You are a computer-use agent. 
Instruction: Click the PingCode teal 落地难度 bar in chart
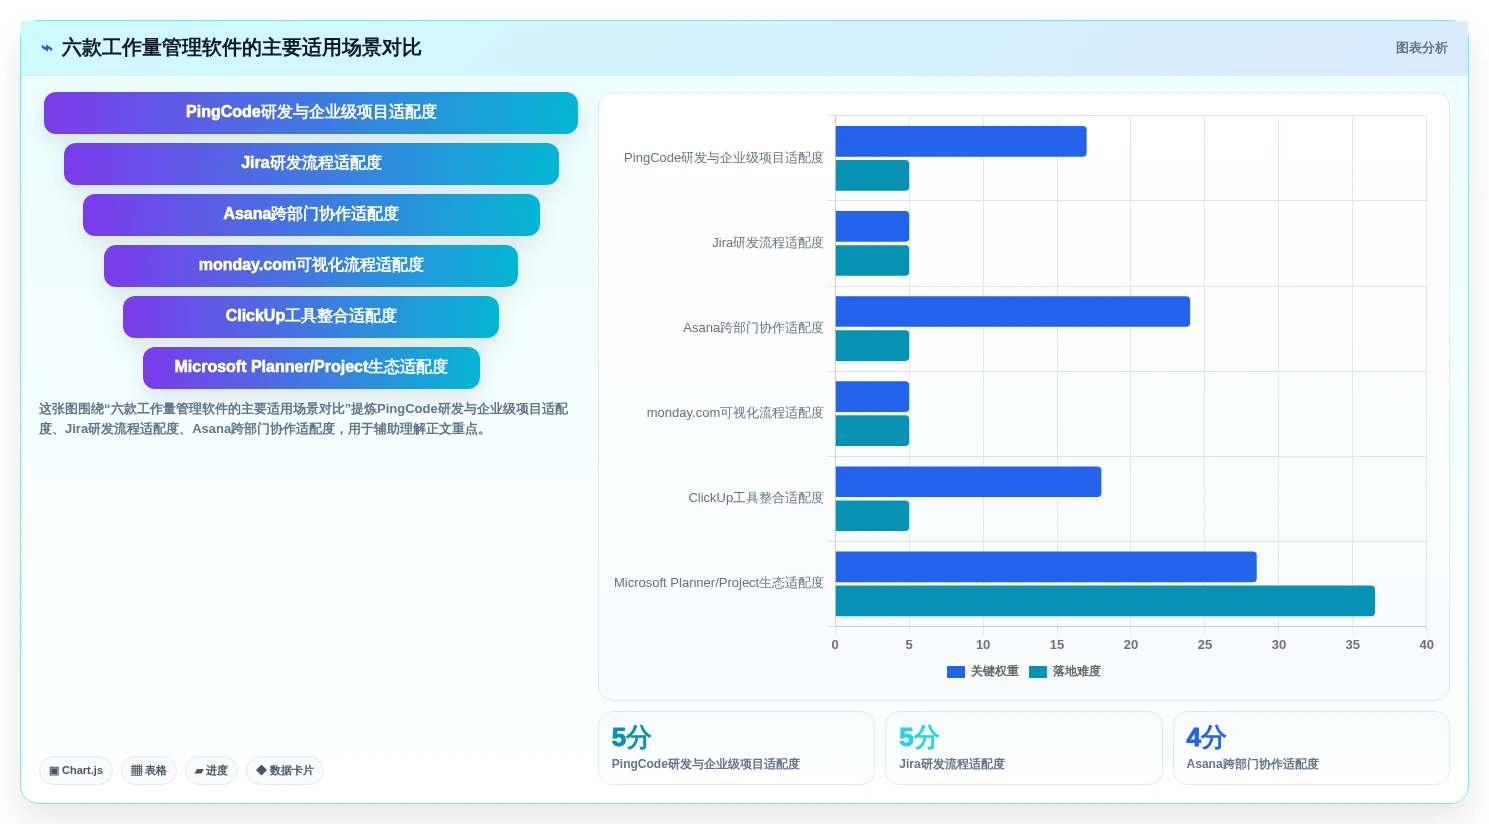coord(872,176)
